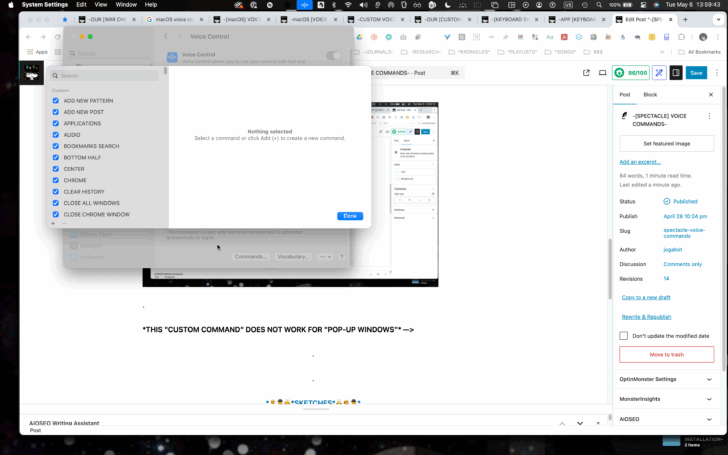Check Don't update the modified date
728x455 pixels.
[624, 336]
